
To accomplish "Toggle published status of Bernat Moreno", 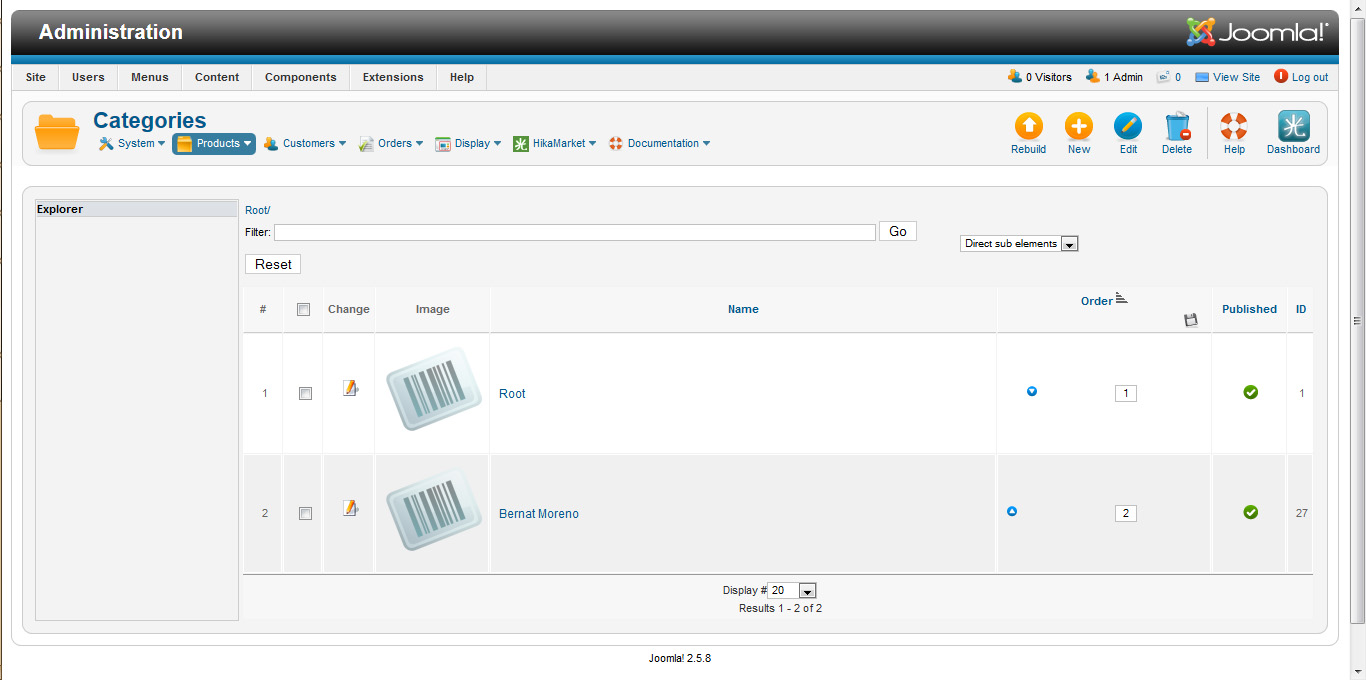I will tap(1250, 512).
